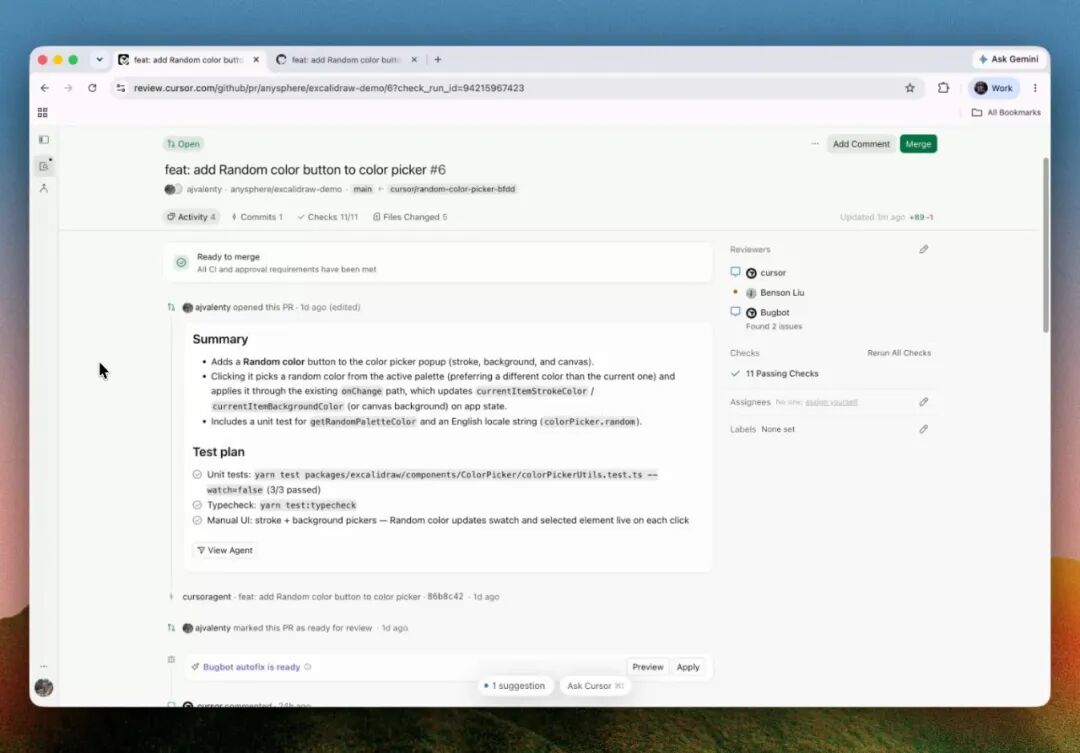Click the Ready to merge check circle icon

pos(181,262)
